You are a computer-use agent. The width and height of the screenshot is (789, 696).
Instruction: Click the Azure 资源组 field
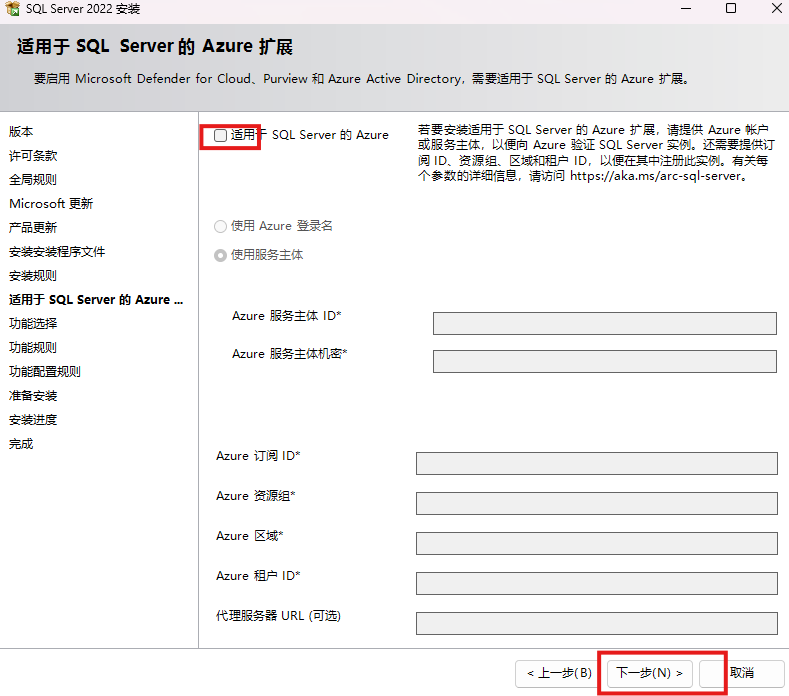pos(596,503)
